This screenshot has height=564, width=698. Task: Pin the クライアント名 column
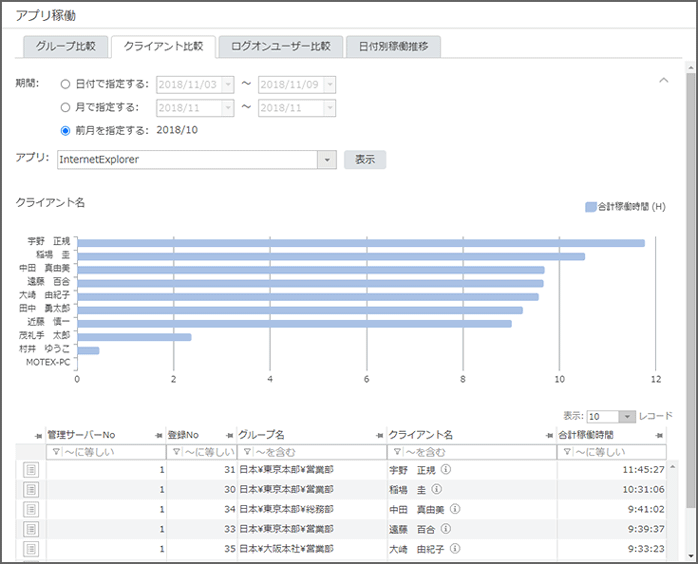549,435
